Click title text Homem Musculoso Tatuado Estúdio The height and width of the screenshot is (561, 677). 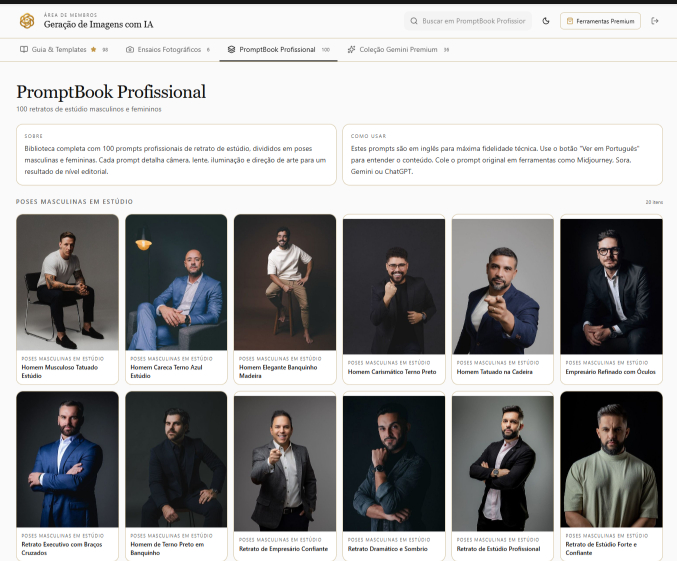point(60,371)
